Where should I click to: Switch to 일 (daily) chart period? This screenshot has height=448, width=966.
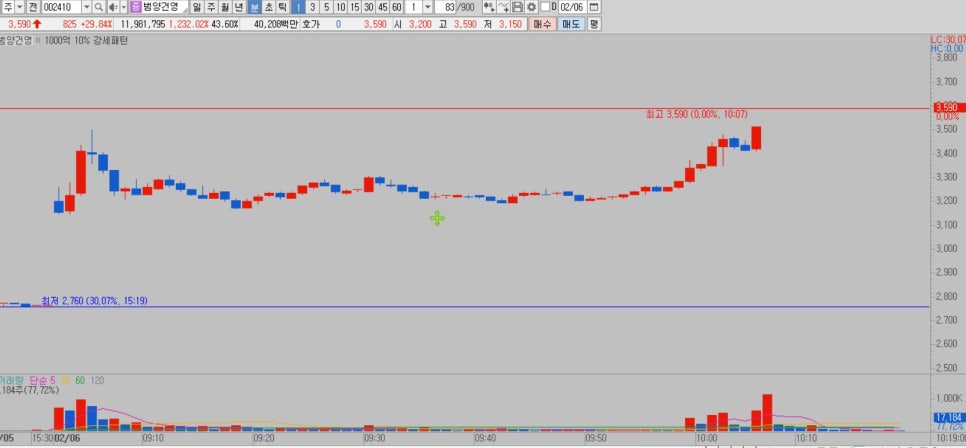[x=197, y=7]
